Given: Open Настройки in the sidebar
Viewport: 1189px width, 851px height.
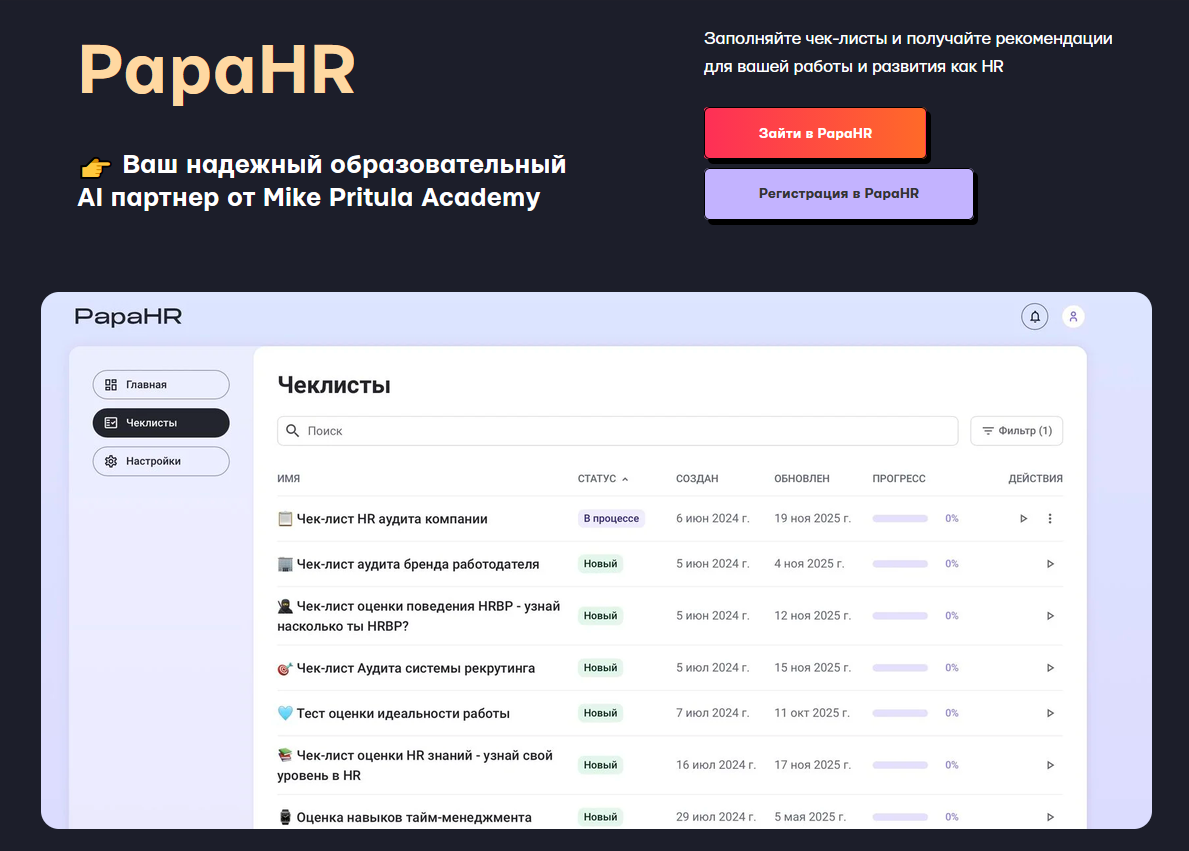Looking at the screenshot, I should 161,461.
